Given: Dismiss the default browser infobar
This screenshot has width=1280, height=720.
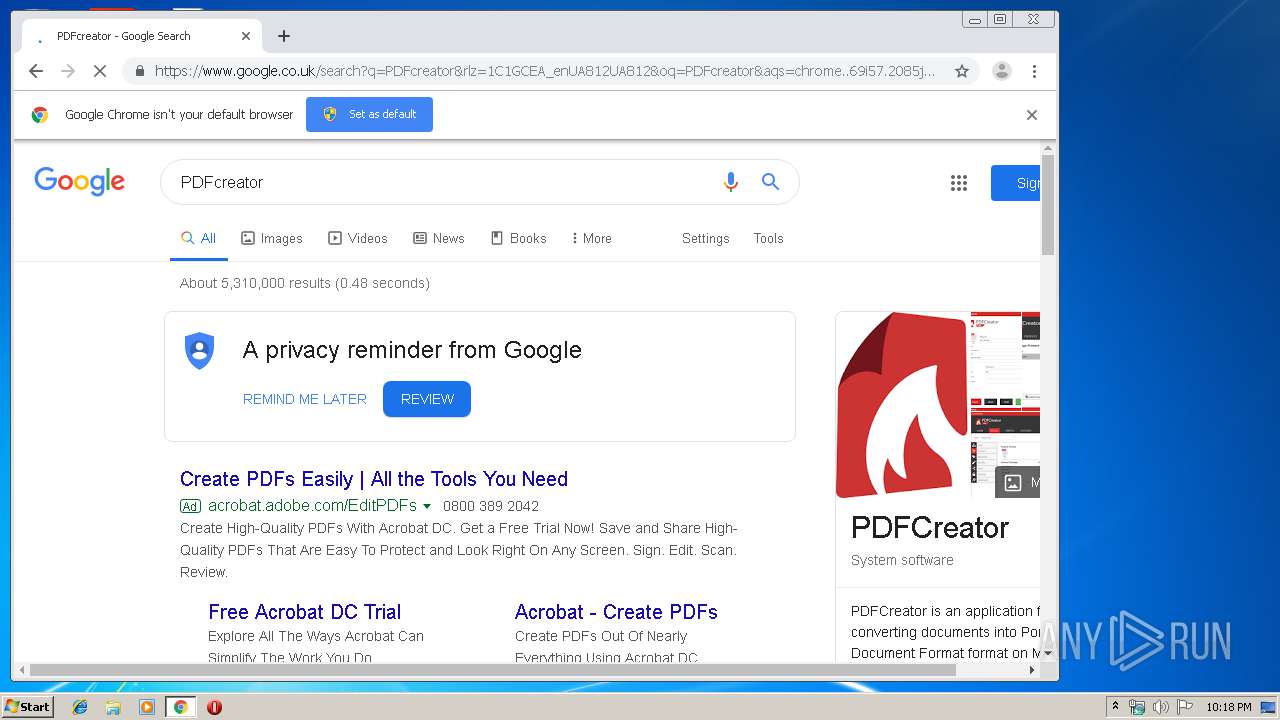Looking at the screenshot, I should [x=1032, y=115].
